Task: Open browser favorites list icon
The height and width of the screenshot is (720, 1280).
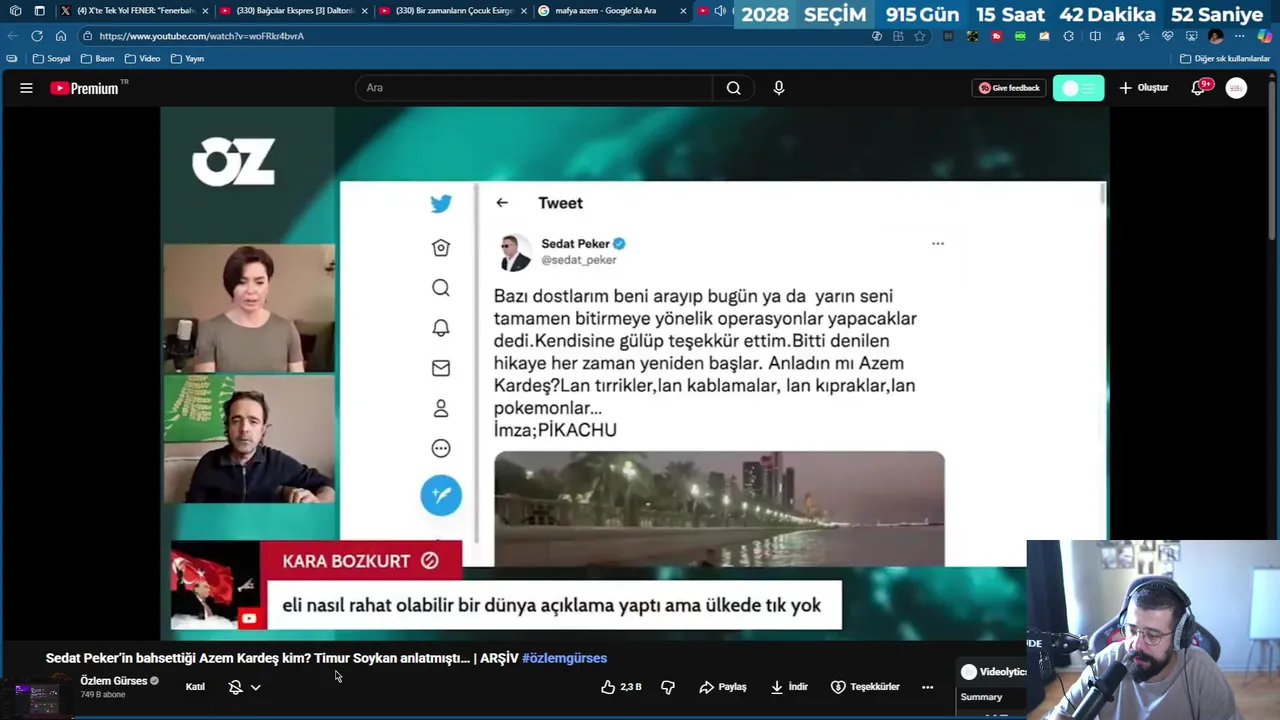Action: (1143, 36)
